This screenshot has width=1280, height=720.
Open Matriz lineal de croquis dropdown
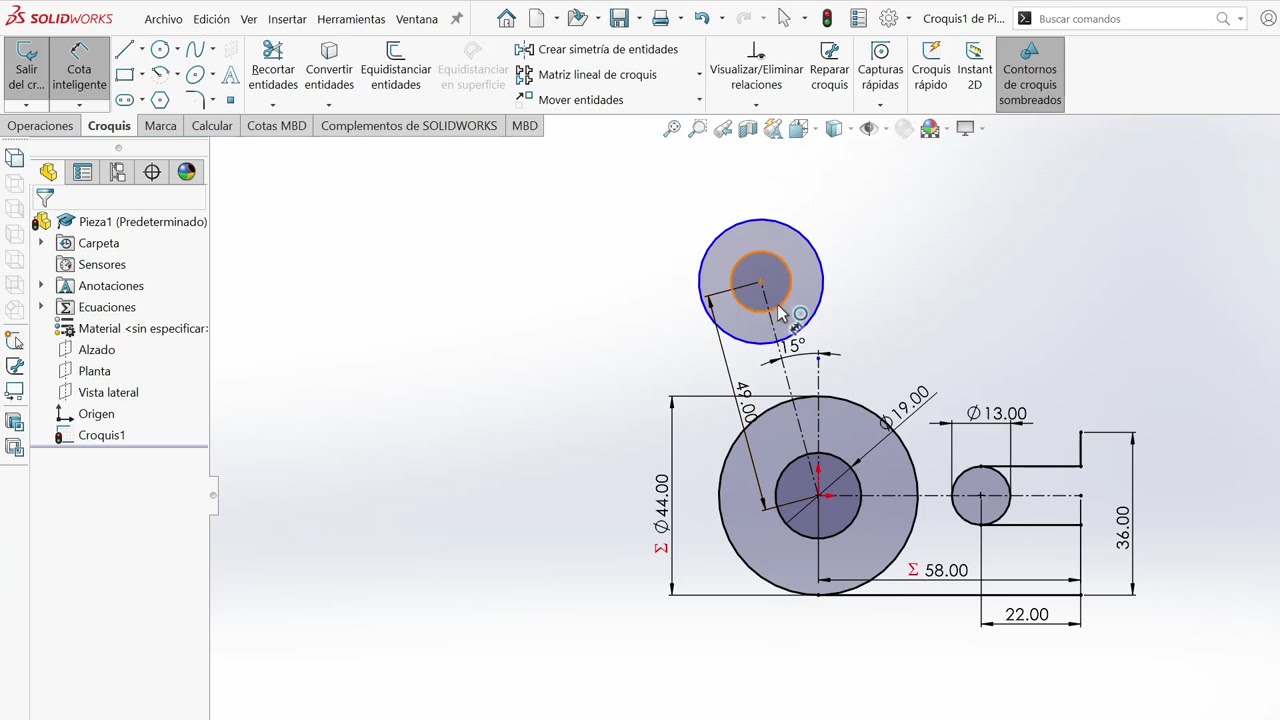coord(699,74)
